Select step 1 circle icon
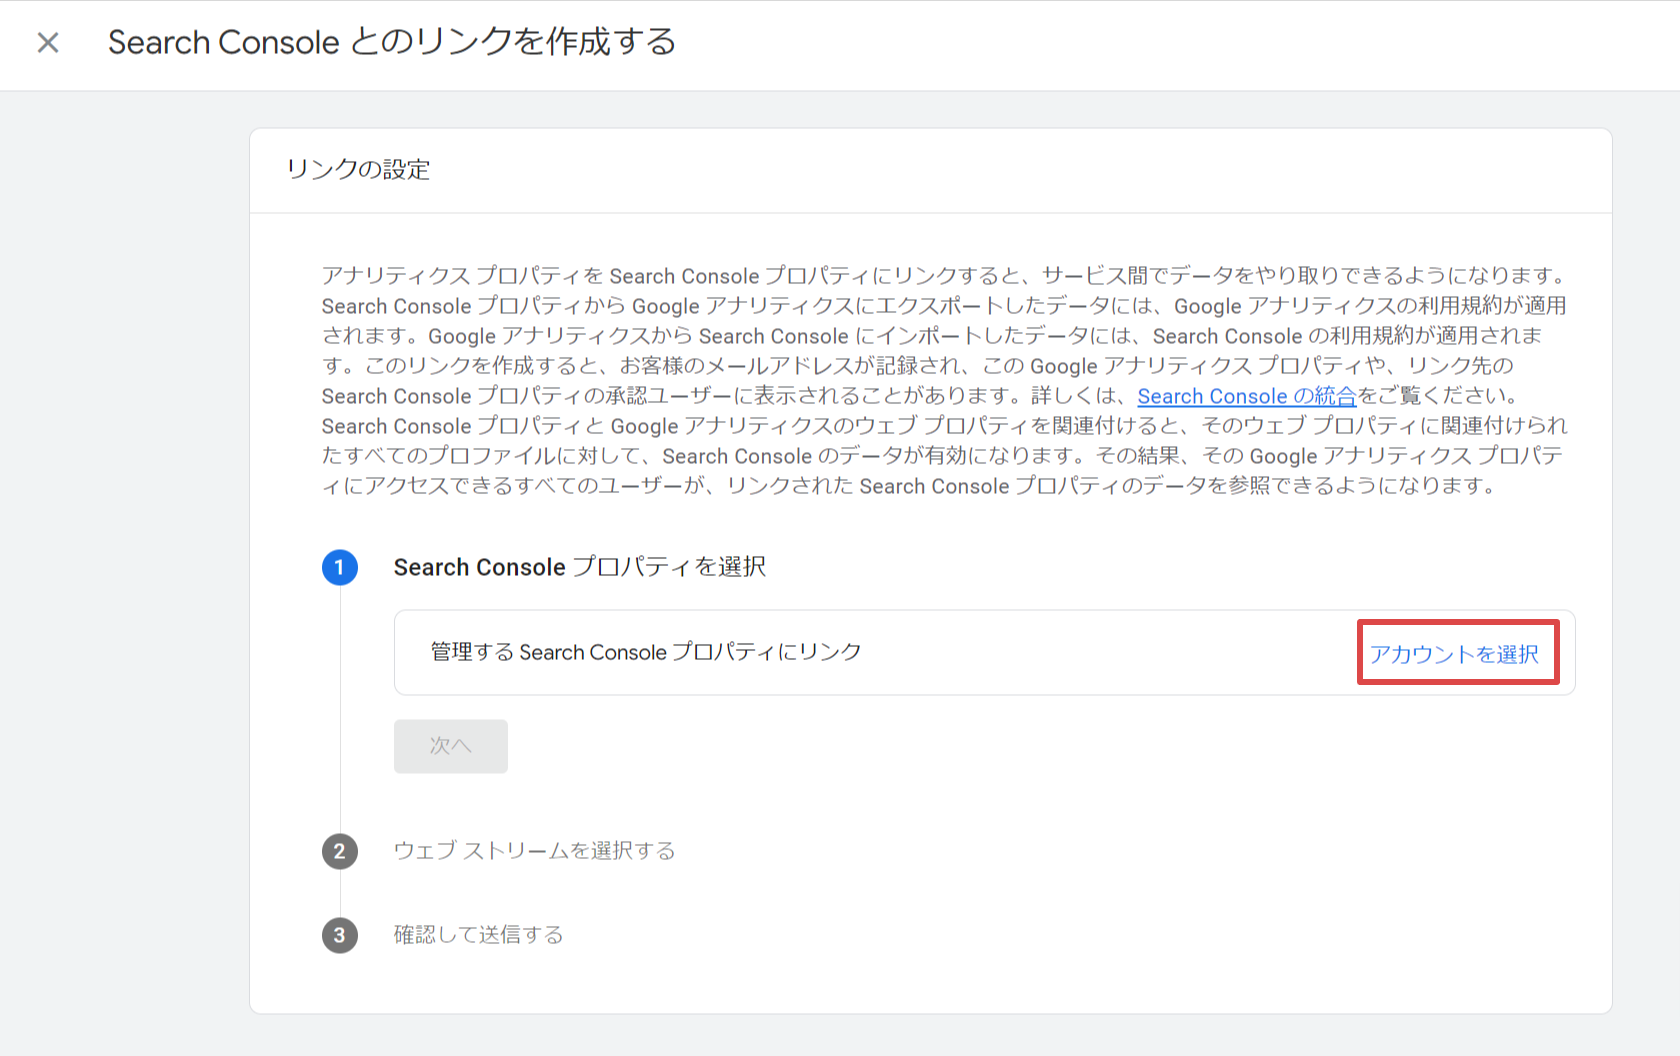Image resolution: width=1680 pixels, height=1056 pixels. tap(340, 568)
